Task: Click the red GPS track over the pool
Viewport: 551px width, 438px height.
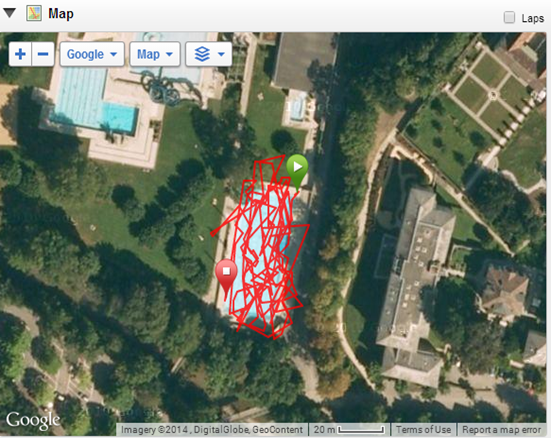Action: (262, 246)
